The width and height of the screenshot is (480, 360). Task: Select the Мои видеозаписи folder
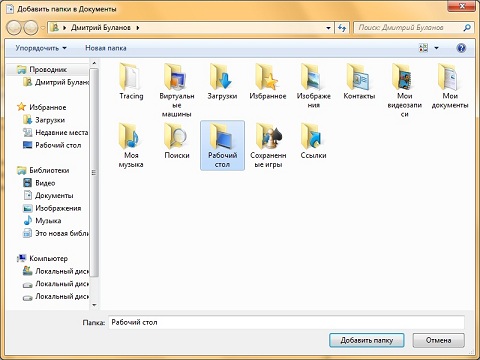(404, 89)
